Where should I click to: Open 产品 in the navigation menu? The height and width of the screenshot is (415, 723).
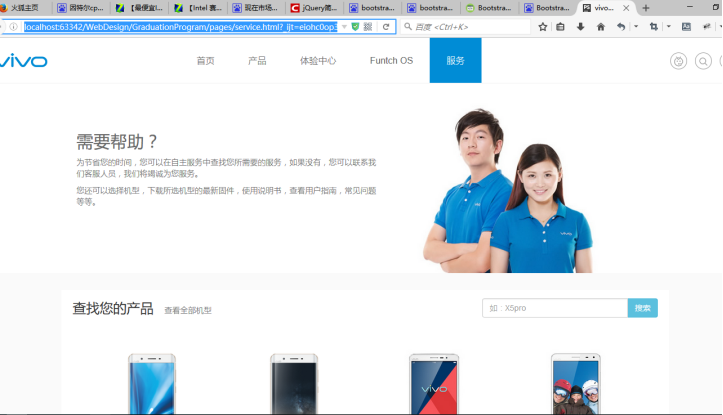257,60
